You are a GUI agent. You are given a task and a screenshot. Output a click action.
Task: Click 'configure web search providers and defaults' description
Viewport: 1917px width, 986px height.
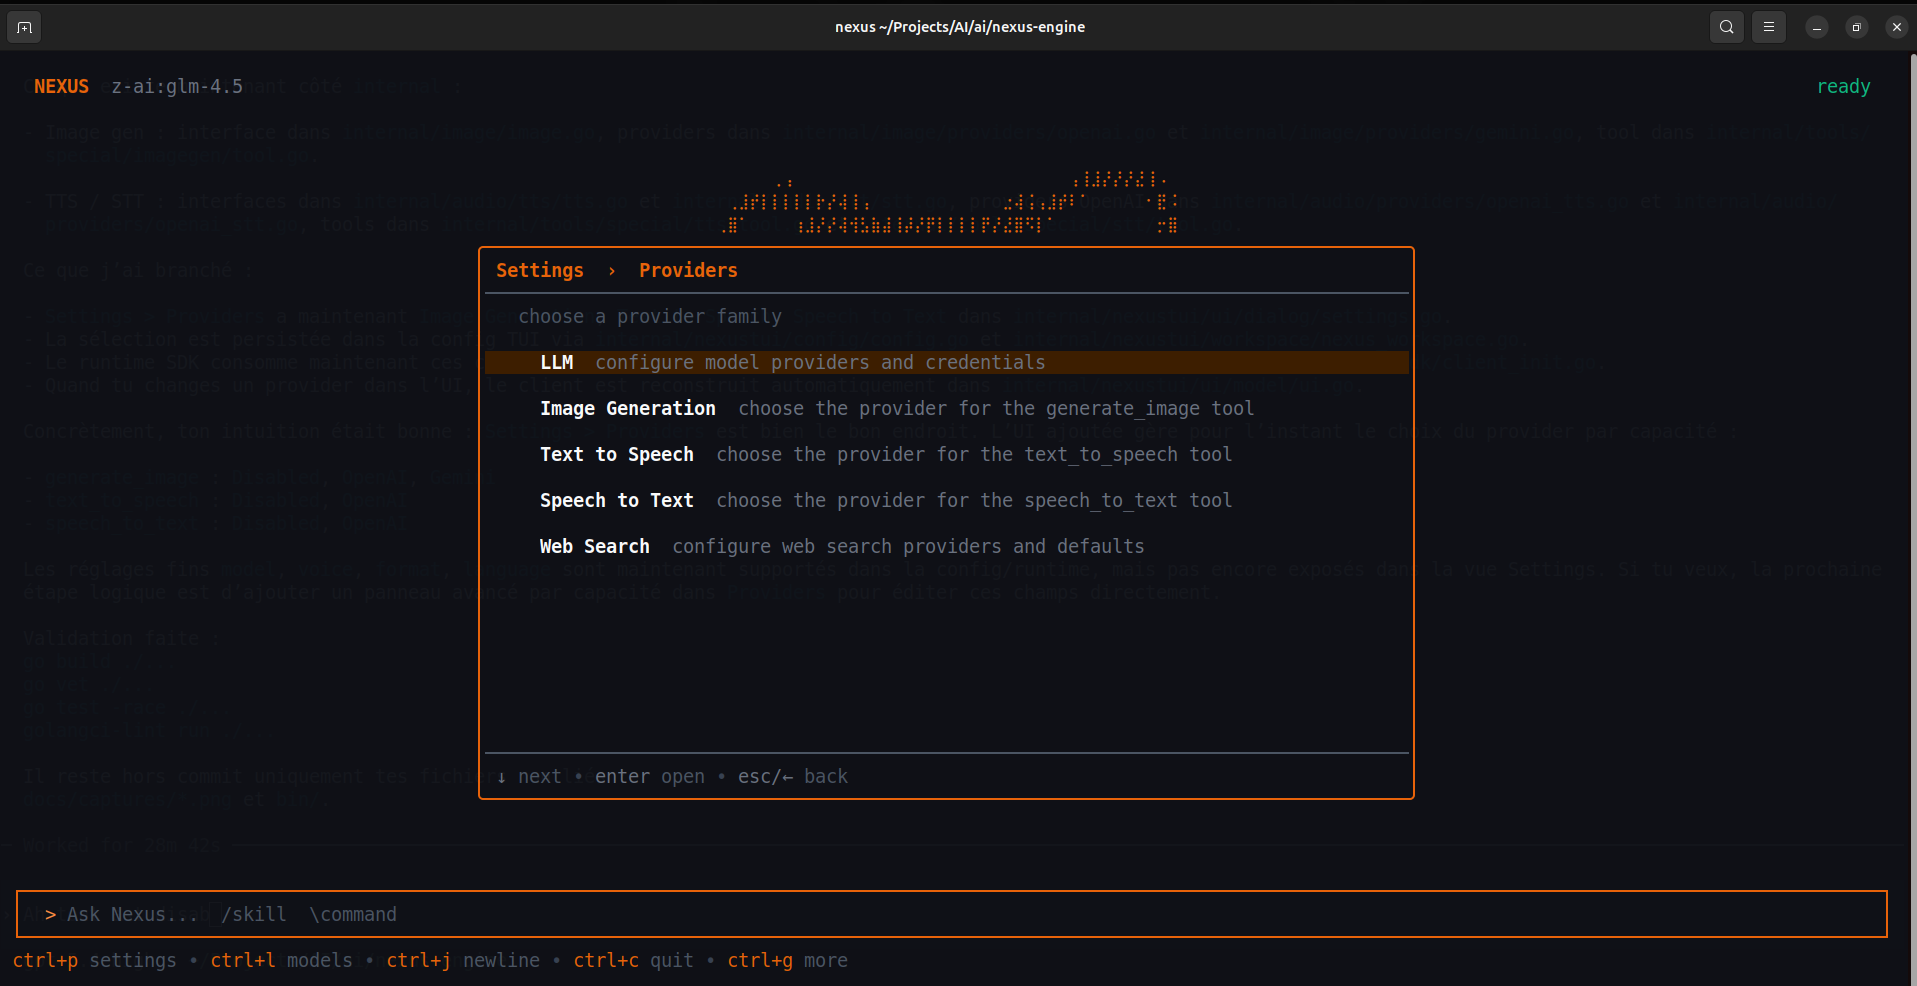click(908, 546)
